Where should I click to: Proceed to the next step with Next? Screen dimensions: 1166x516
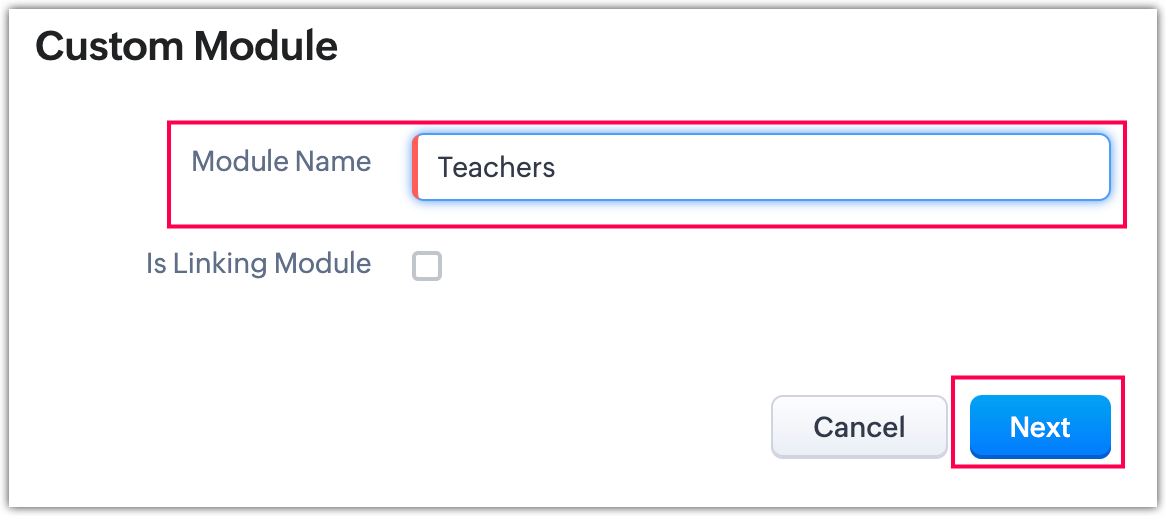point(1040,427)
